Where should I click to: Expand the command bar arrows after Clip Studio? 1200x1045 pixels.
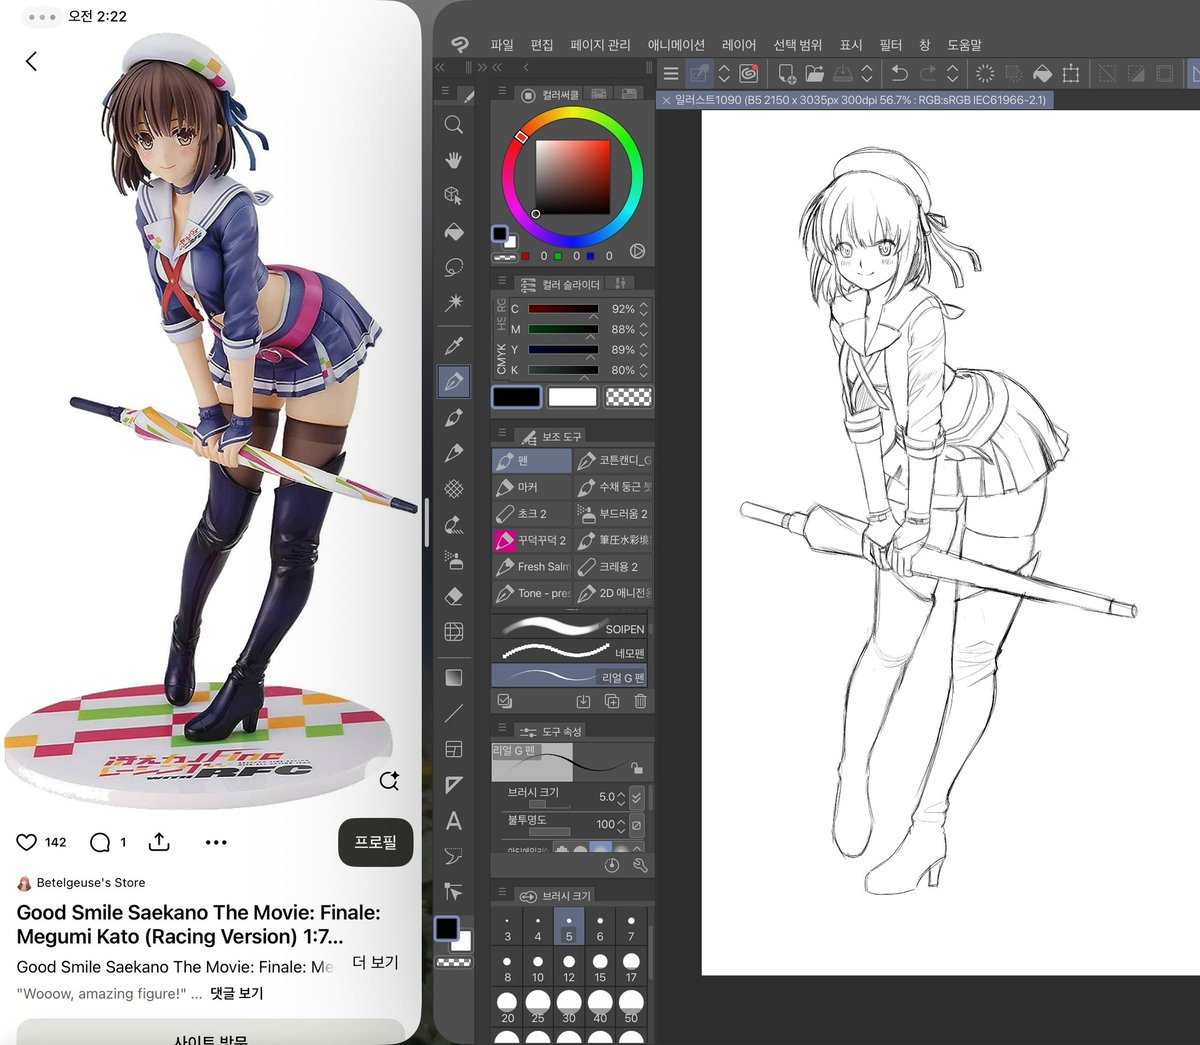click(x=724, y=73)
